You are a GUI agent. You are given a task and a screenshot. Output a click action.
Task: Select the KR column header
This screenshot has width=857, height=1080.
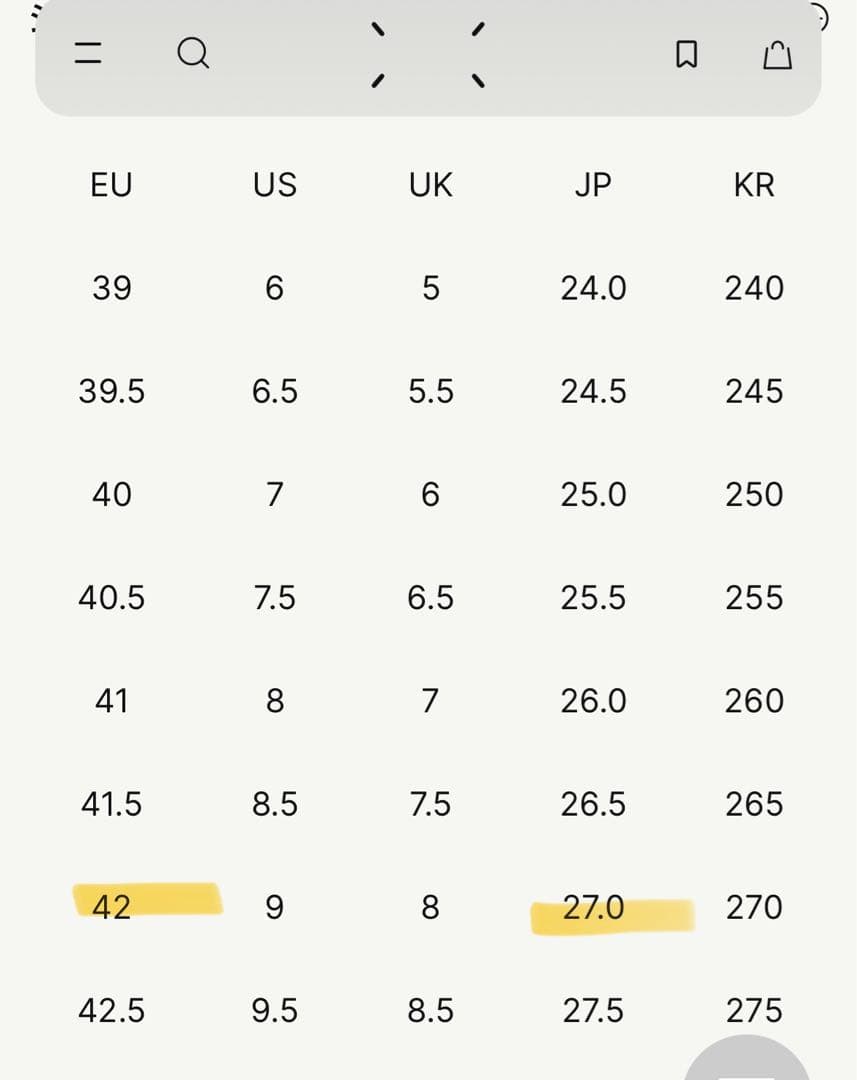754,185
